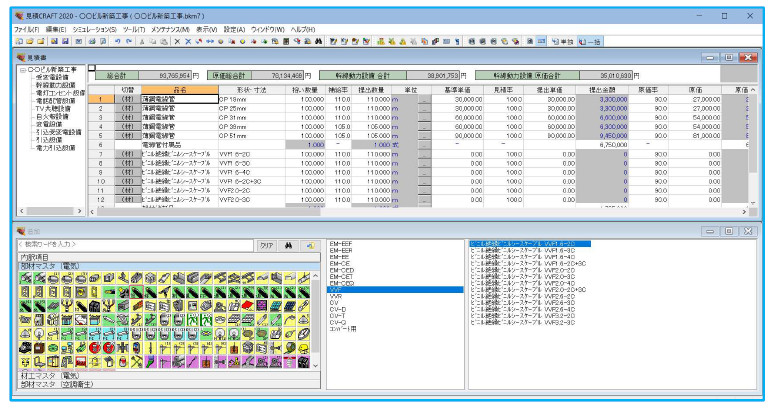Select VVR in the cable type list
Image resolution: width=774 pixels, height=418 pixels.
coord(336,296)
